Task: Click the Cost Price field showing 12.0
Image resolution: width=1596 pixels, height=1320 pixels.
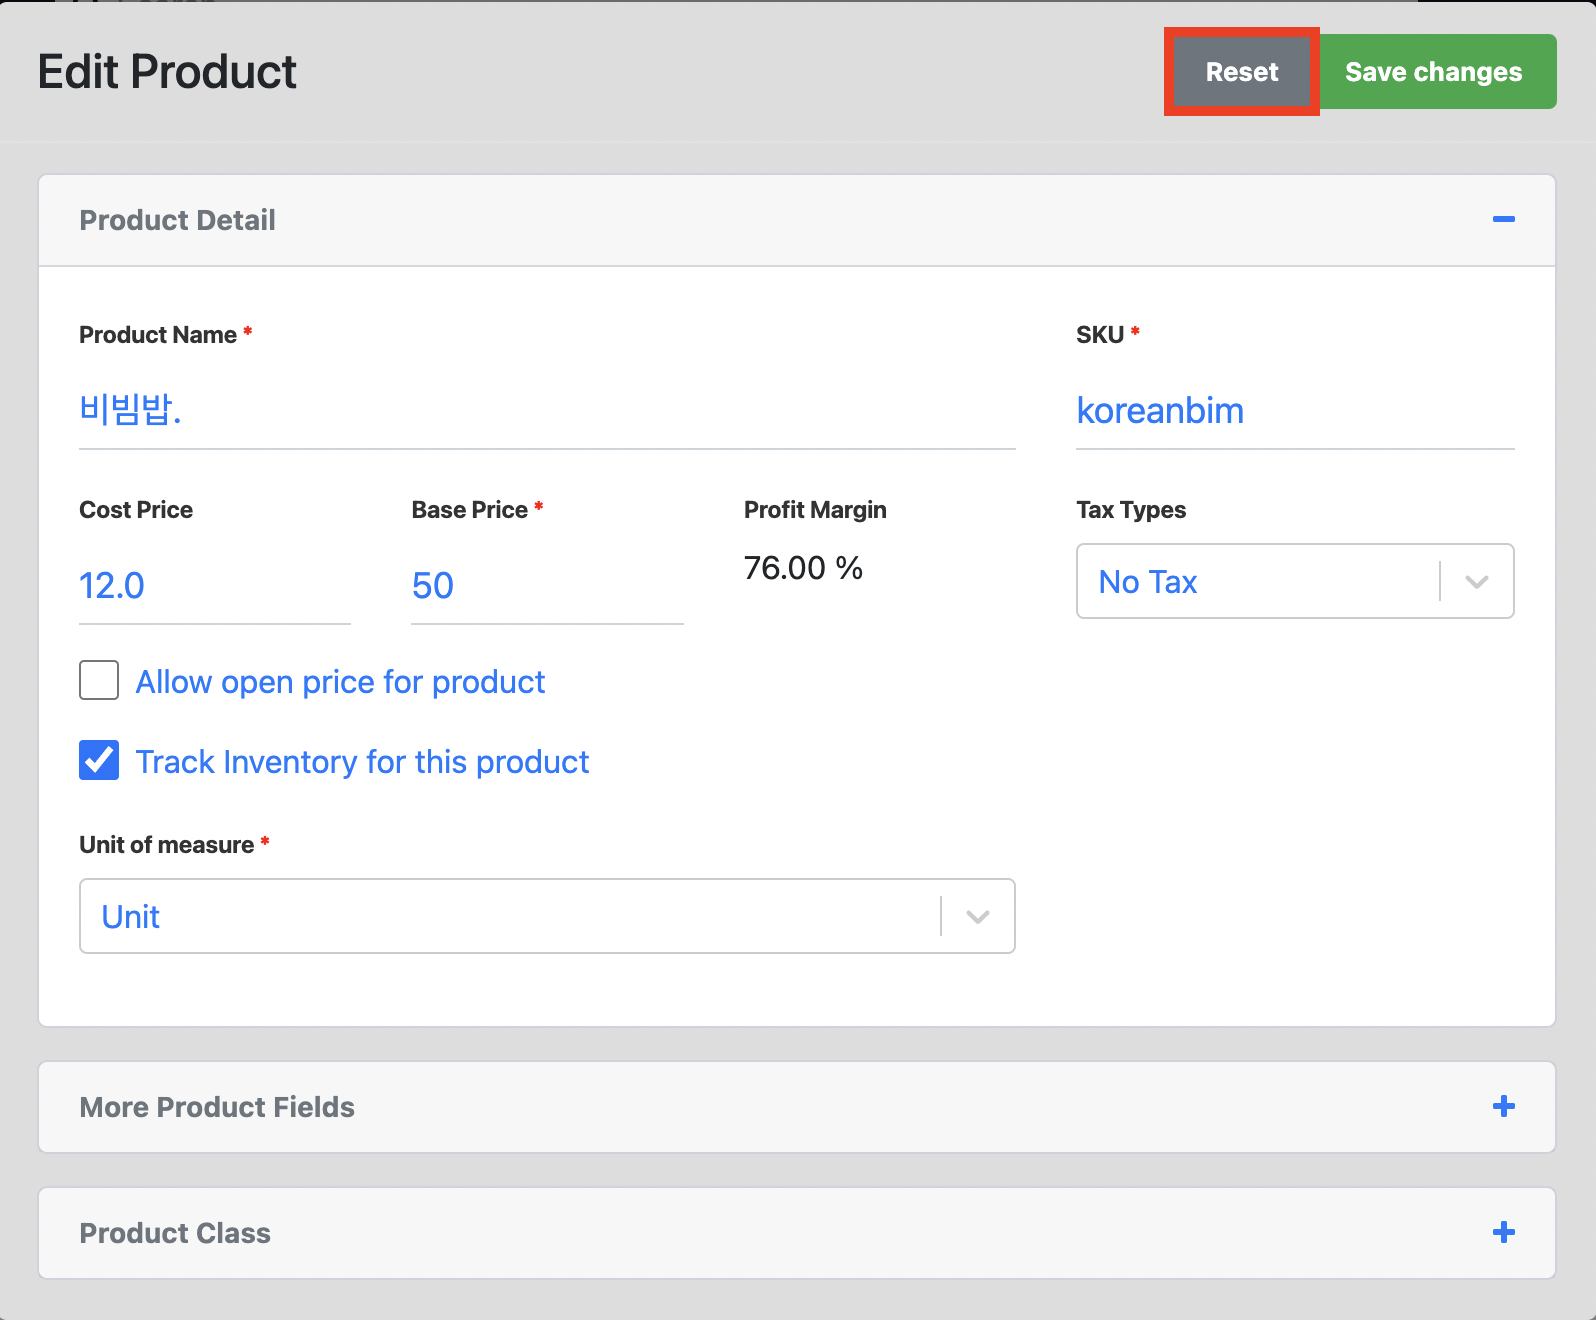Action: click(214, 586)
